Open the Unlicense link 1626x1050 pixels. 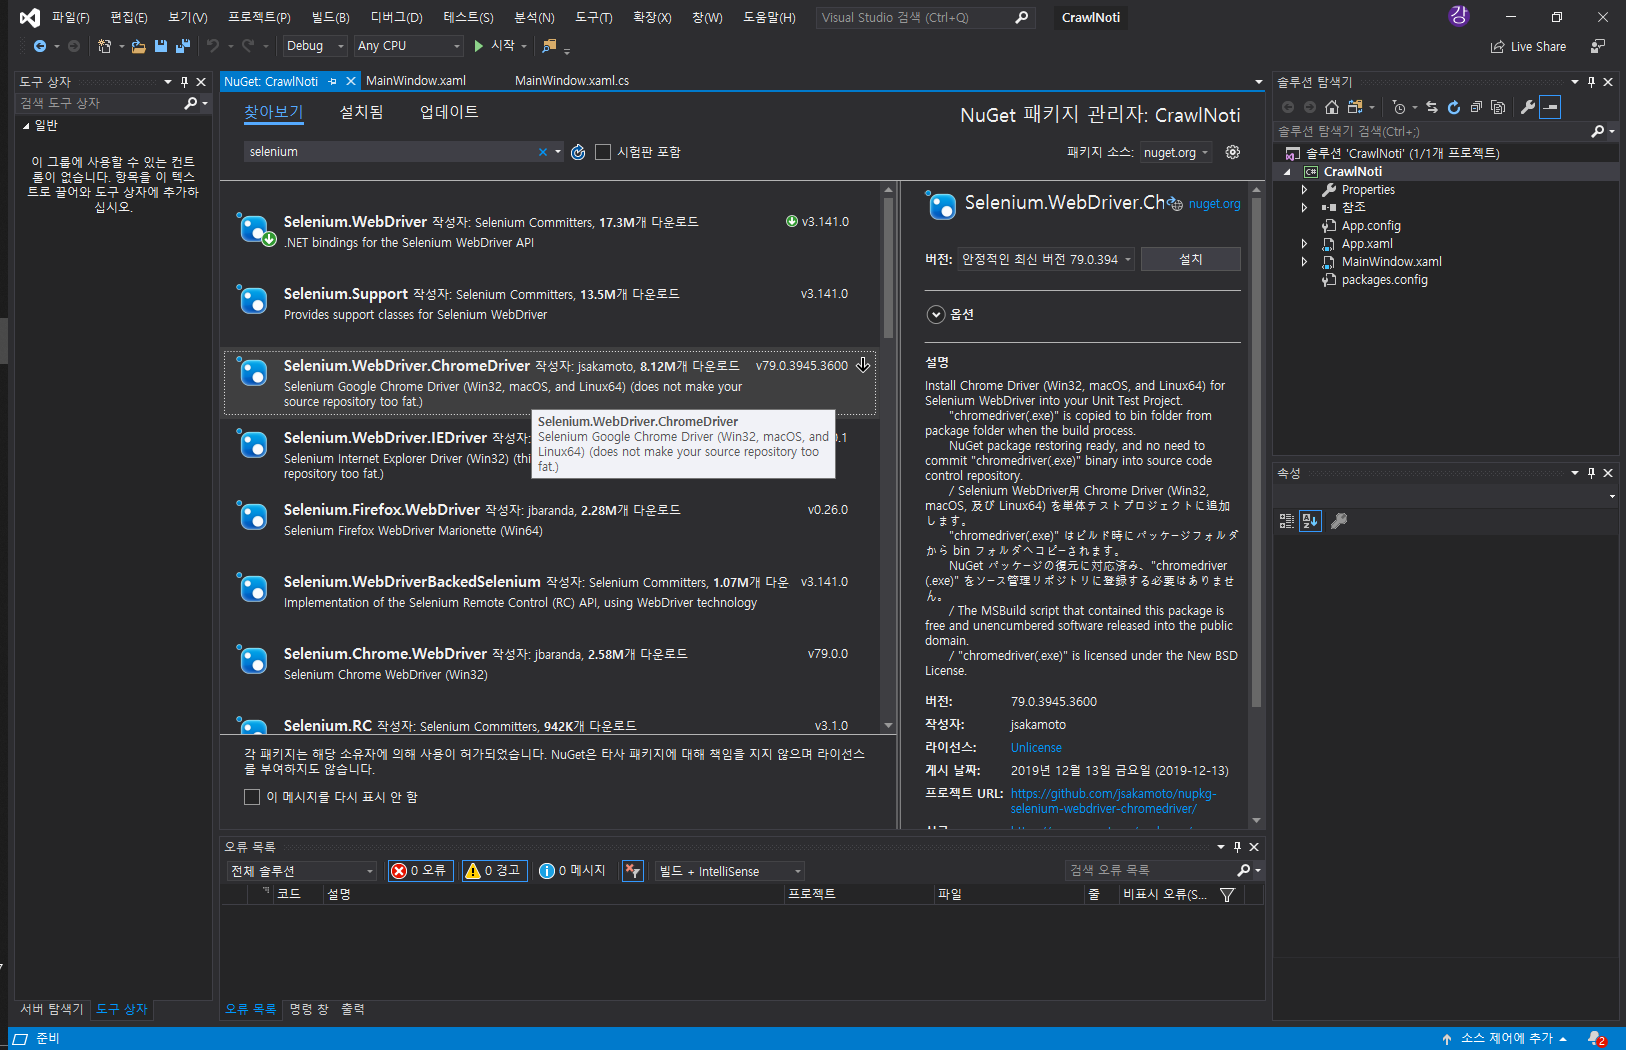click(1036, 747)
